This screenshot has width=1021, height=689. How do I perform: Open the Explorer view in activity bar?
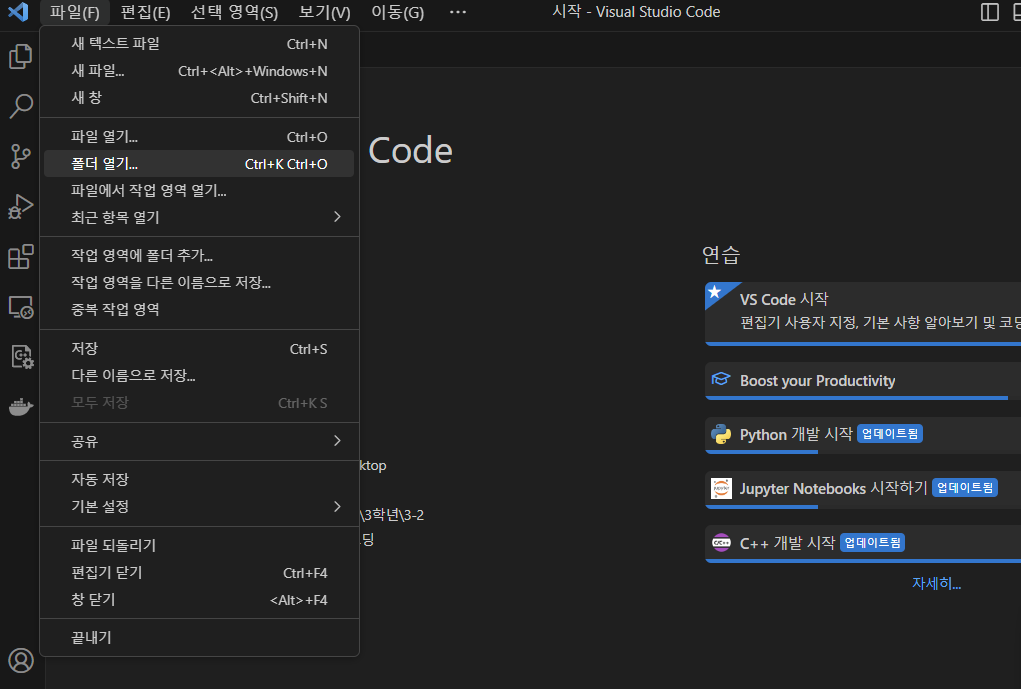(x=21, y=56)
